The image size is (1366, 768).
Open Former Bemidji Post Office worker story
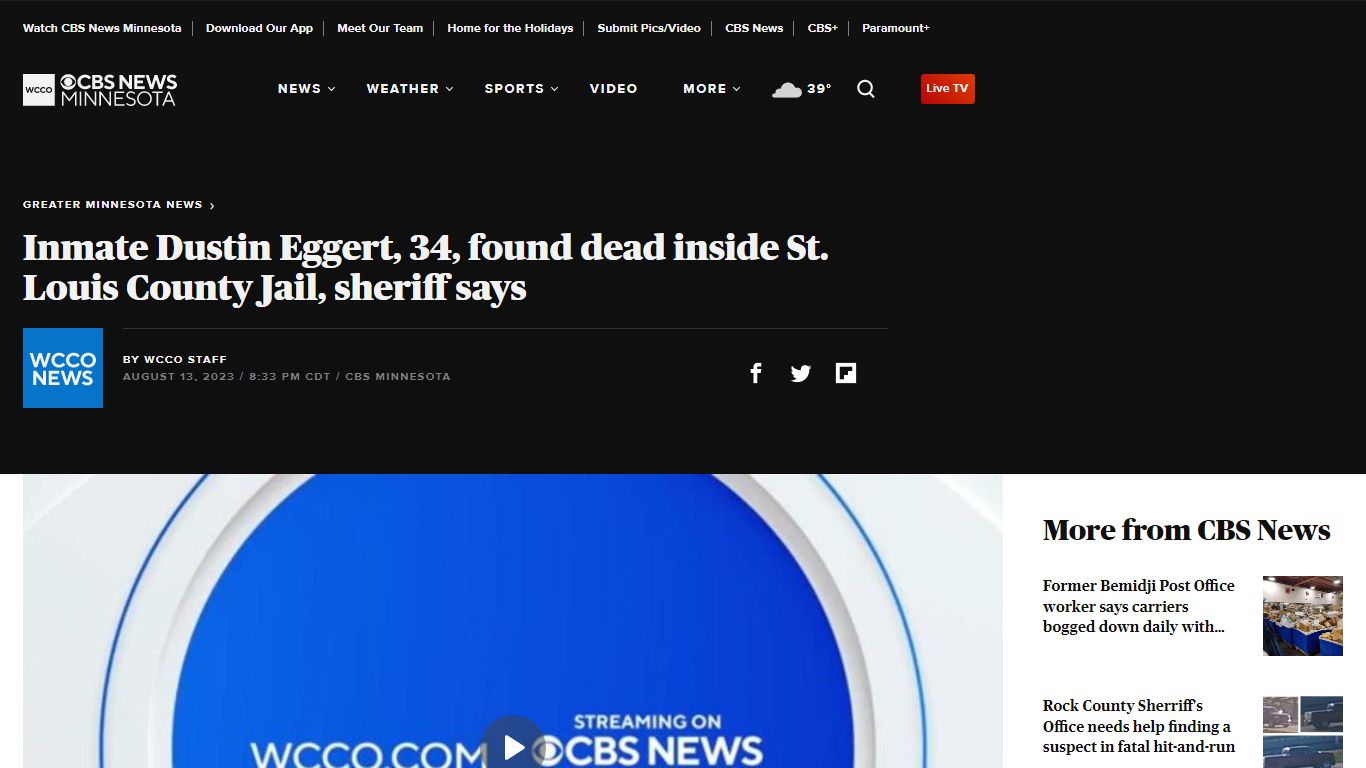(x=1139, y=606)
